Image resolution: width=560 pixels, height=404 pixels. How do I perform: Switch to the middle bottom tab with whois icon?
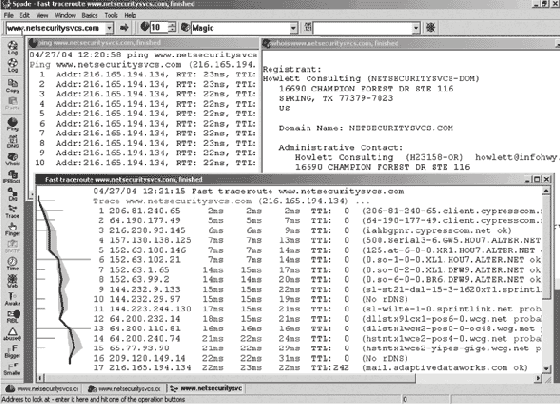(124, 388)
